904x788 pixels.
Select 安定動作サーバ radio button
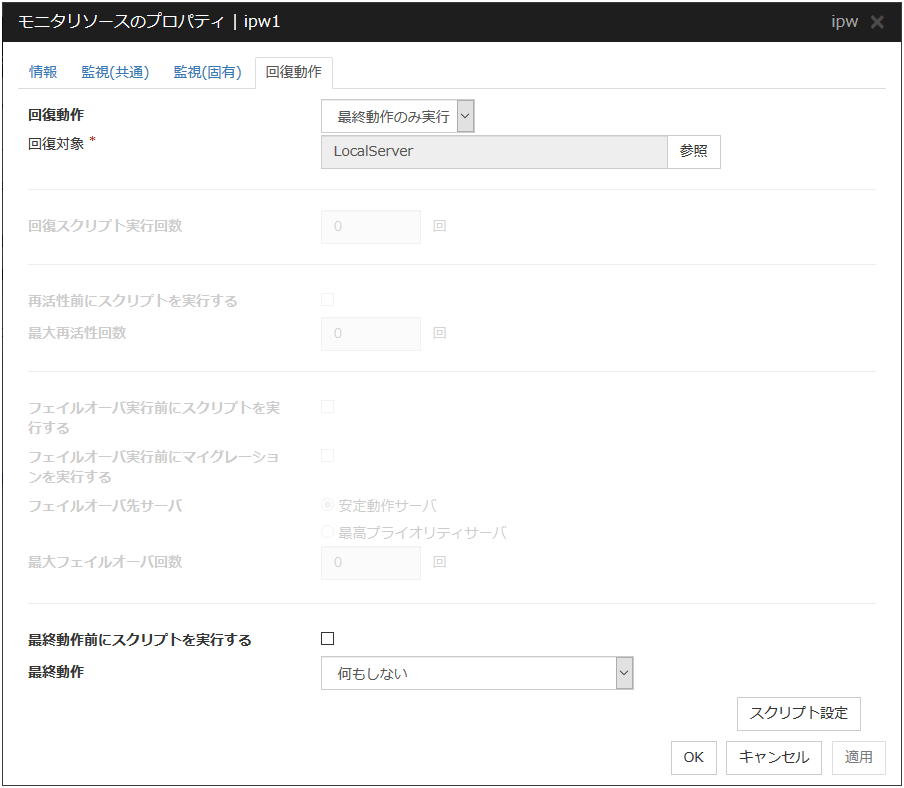click(328, 505)
